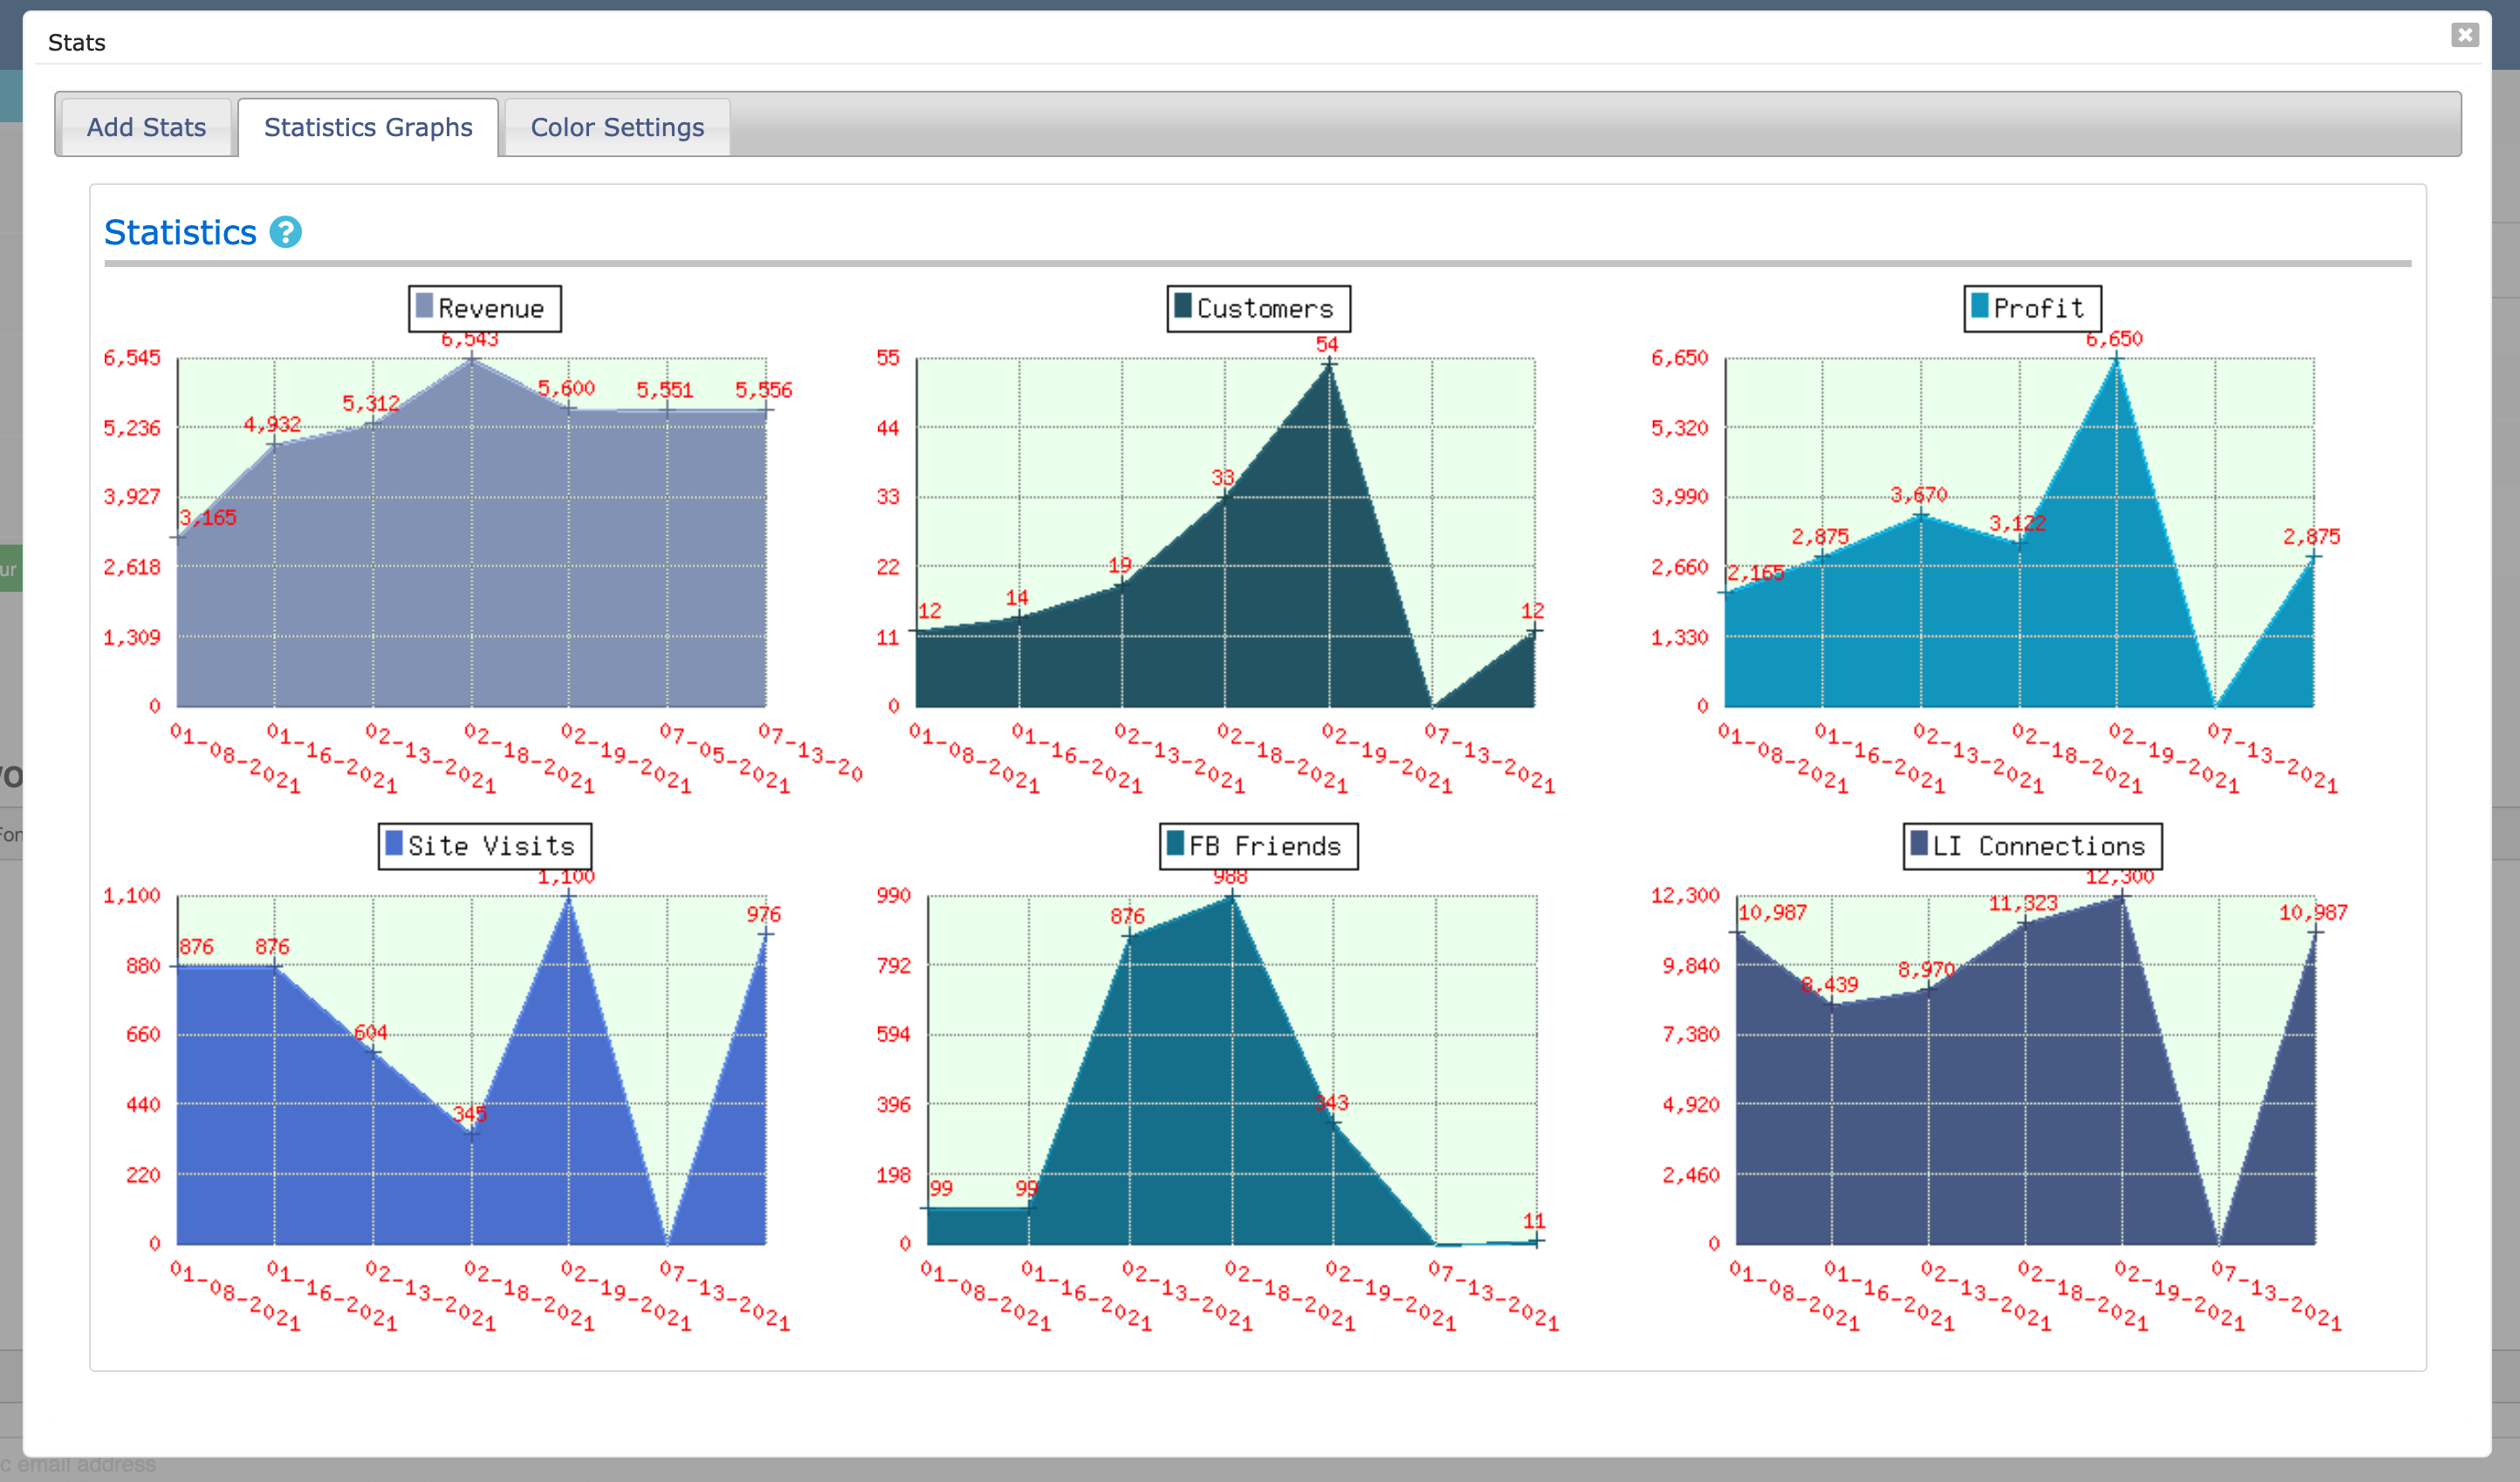The width and height of the screenshot is (2520, 1482).
Task: Click the Revenue legend color swatch
Action: point(424,306)
